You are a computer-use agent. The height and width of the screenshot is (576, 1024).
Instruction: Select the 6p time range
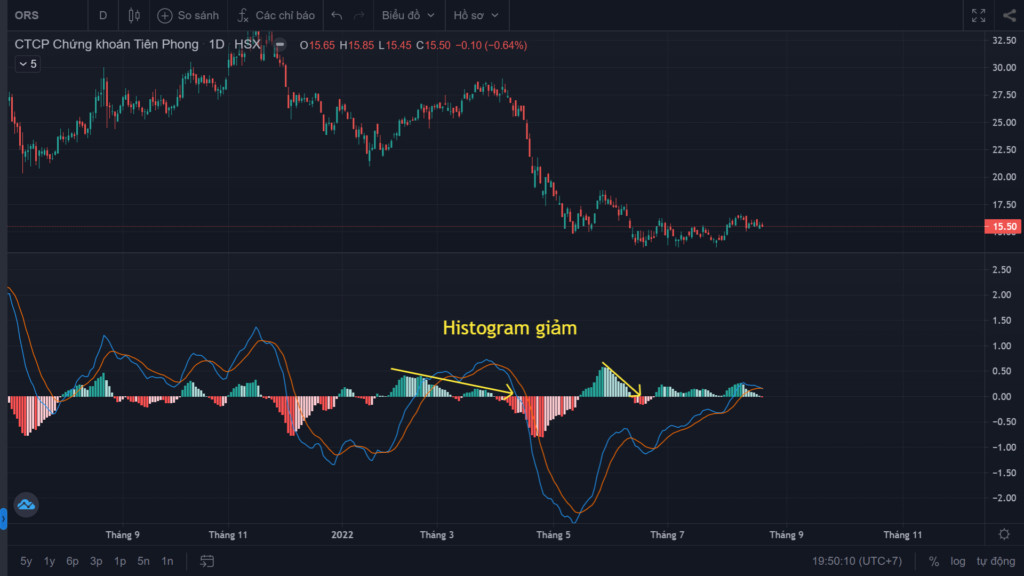(72, 561)
